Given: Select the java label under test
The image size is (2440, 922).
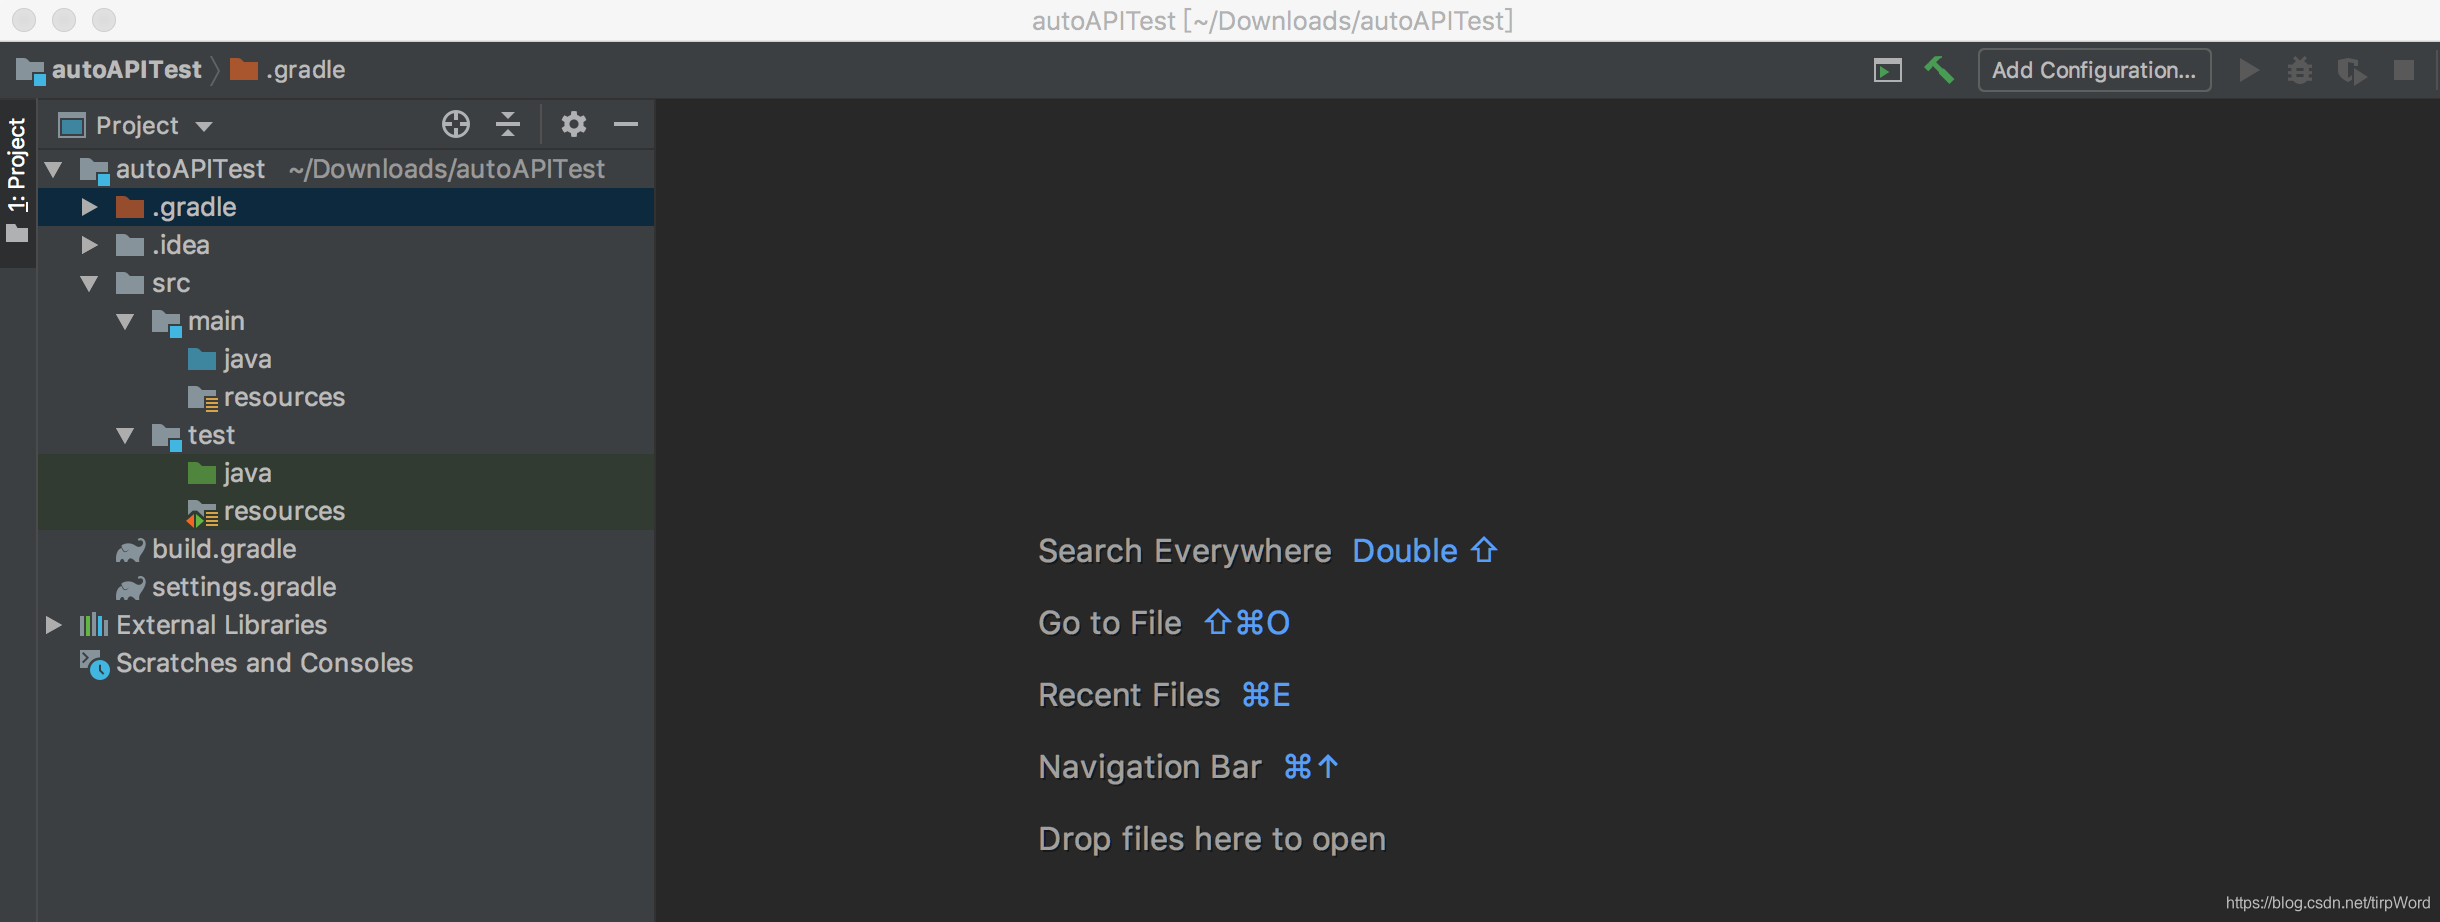Looking at the screenshot, I should [247, 474].
